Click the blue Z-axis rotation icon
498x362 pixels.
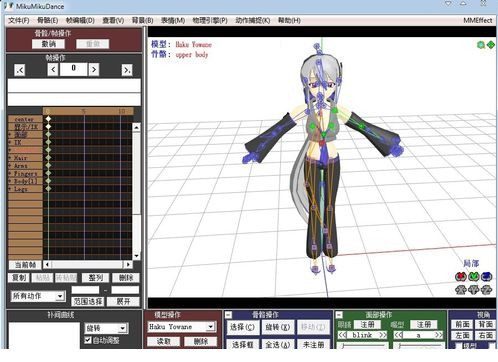click(487, 276)
